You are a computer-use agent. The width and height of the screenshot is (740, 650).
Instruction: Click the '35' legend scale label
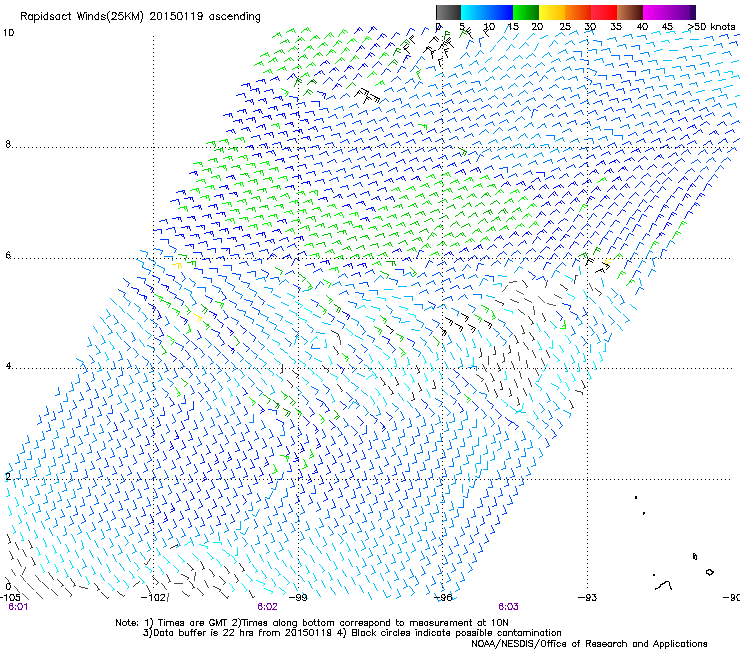point(616,27)
